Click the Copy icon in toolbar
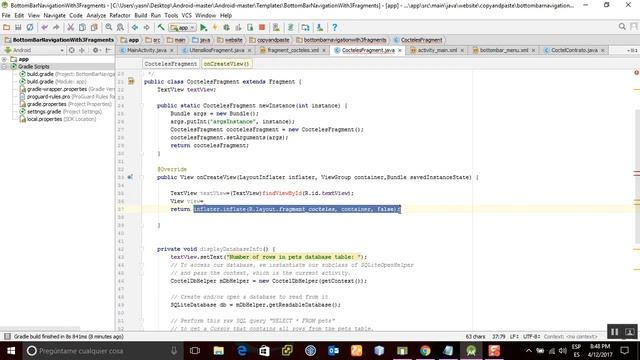Screen dimensions: 640x360 click(82, 27)
